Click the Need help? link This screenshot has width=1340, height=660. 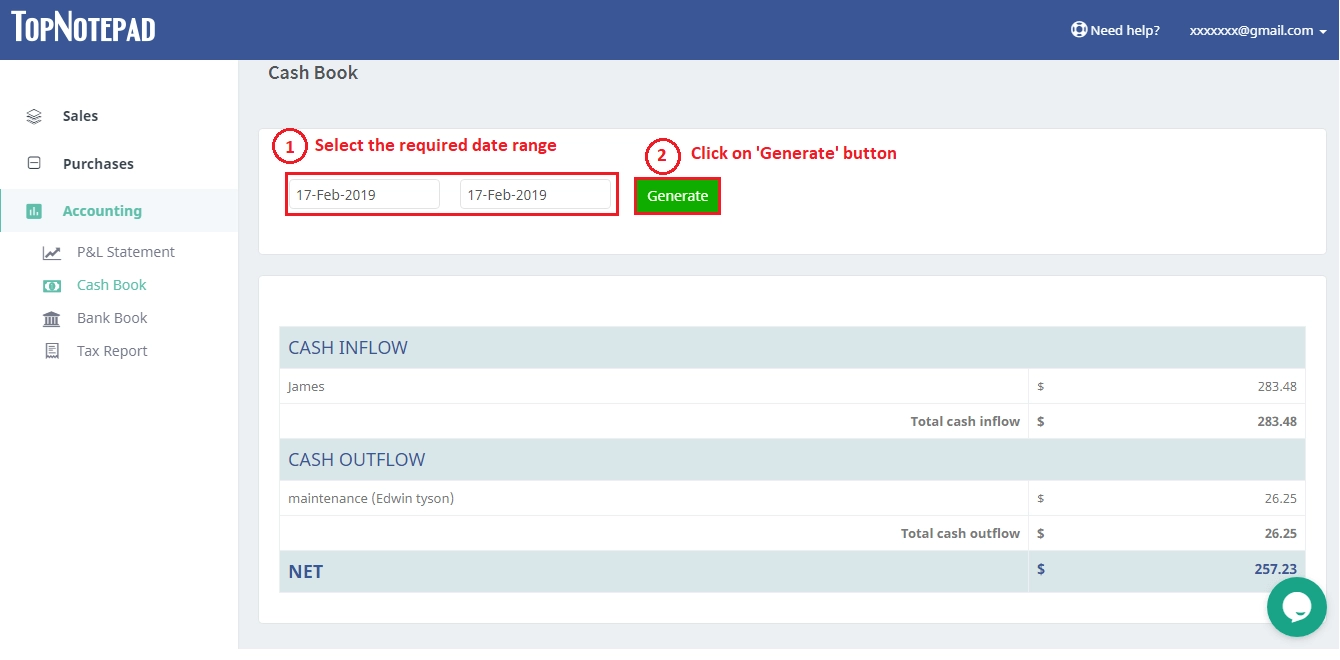pyautogui.click(x=1125, y=30)
